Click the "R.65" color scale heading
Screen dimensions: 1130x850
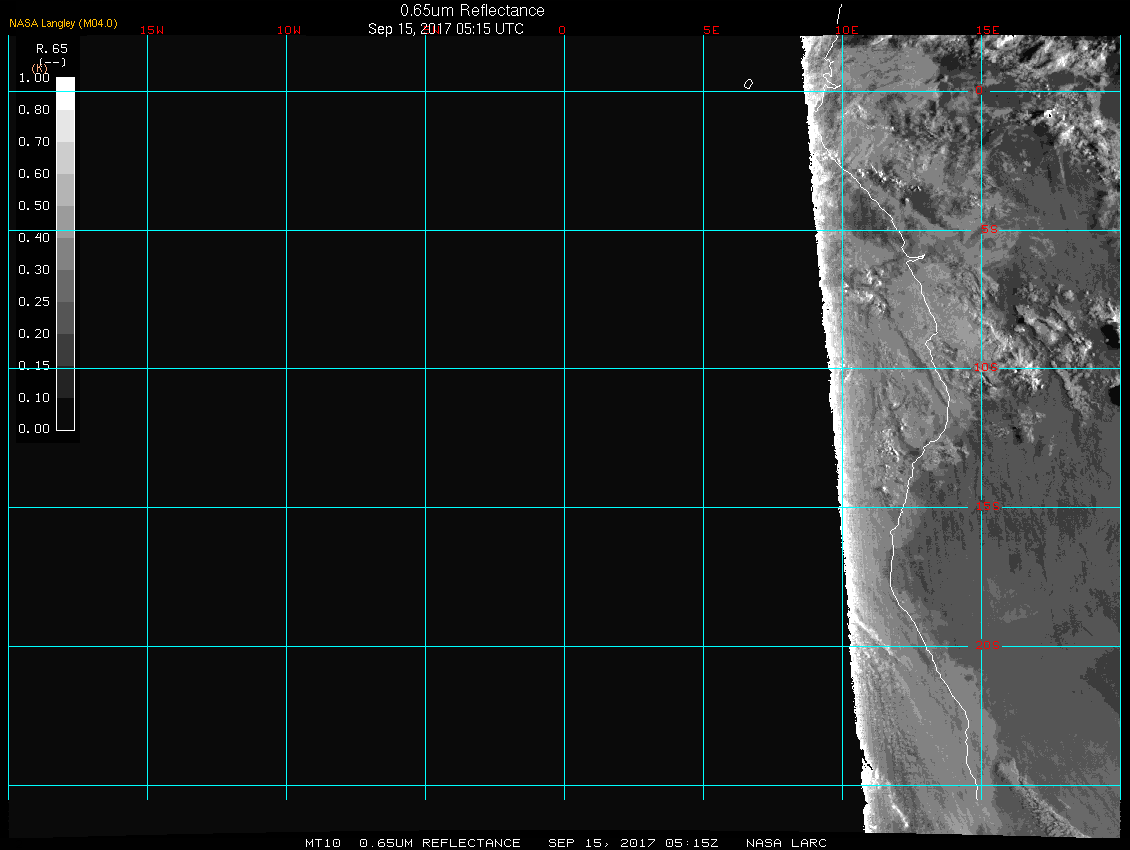52,48
